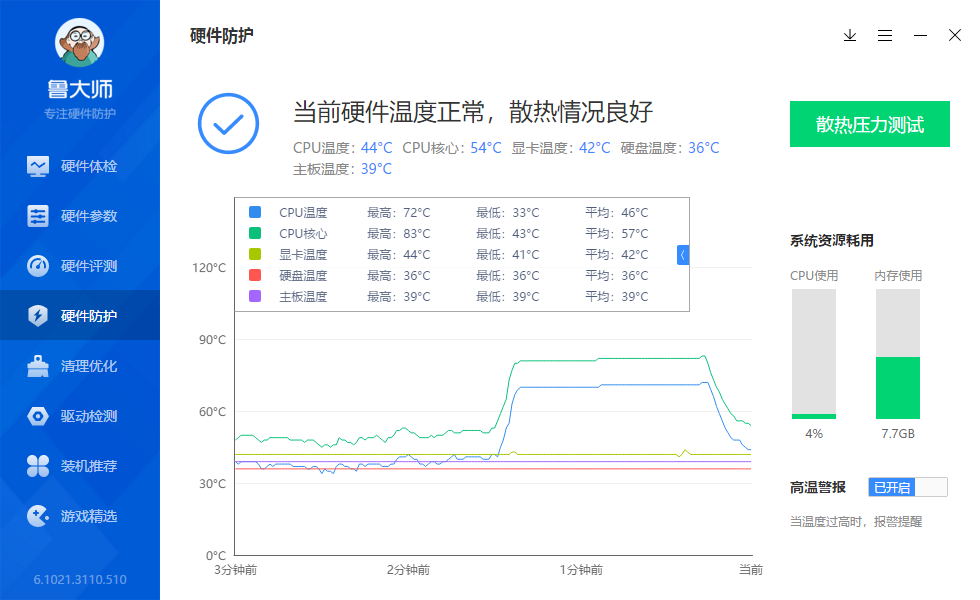Viewport: 980px width, 600px height.
Task: Click the 当前 time axis label
Action: click(x=751, y=570)
